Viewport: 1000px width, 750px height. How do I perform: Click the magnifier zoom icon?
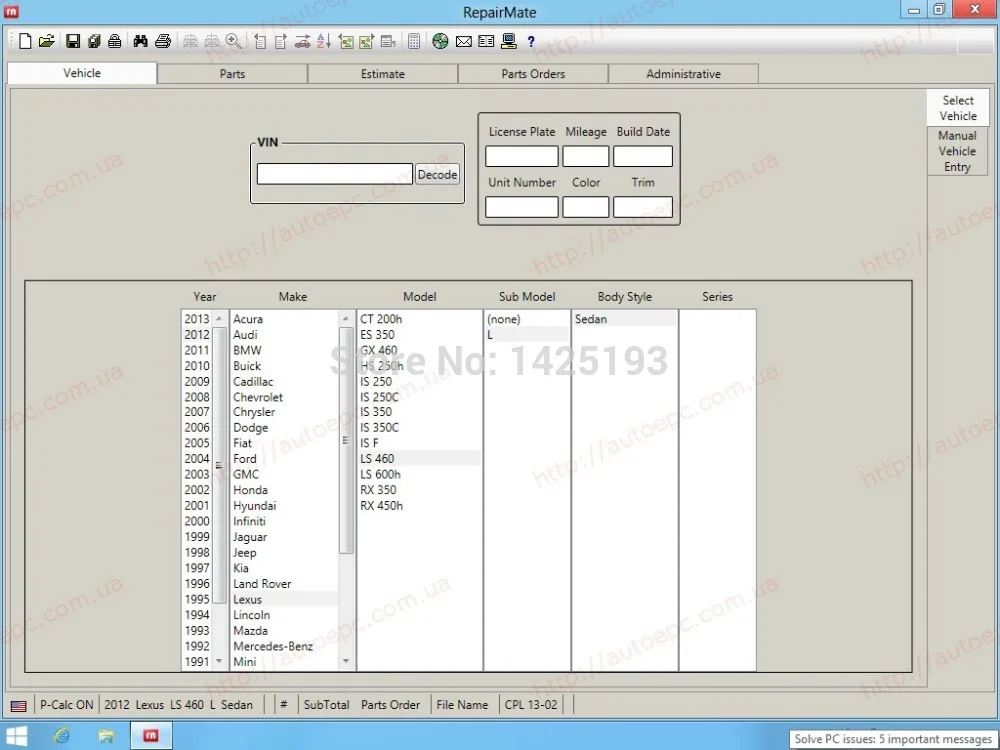coord(233,41)
